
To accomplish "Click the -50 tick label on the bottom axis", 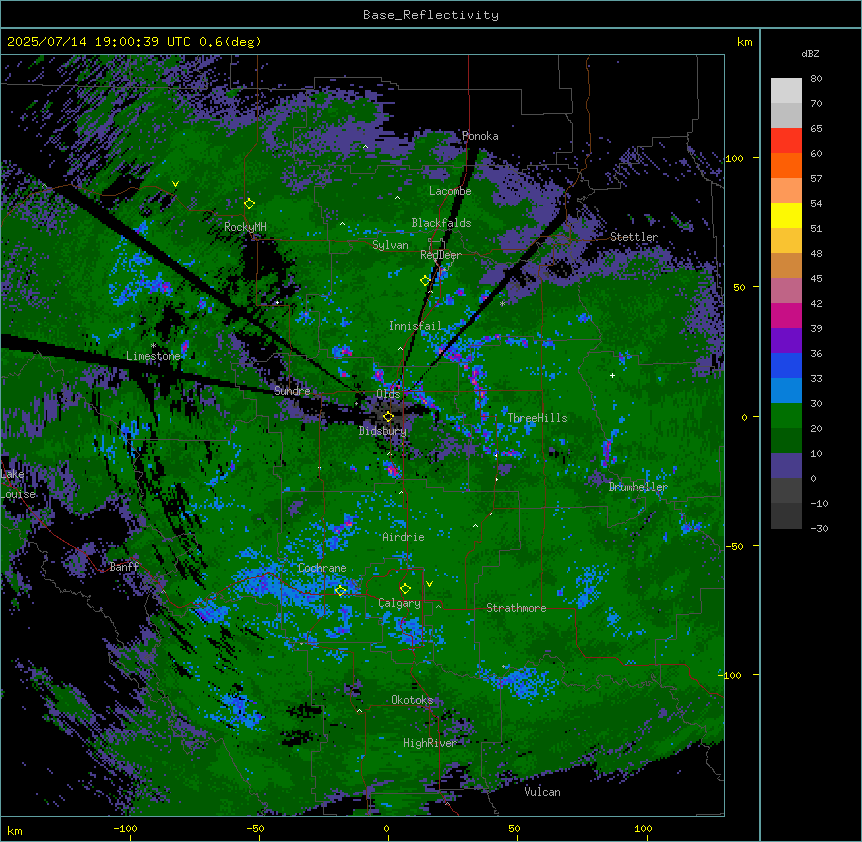I will point(255,828).
